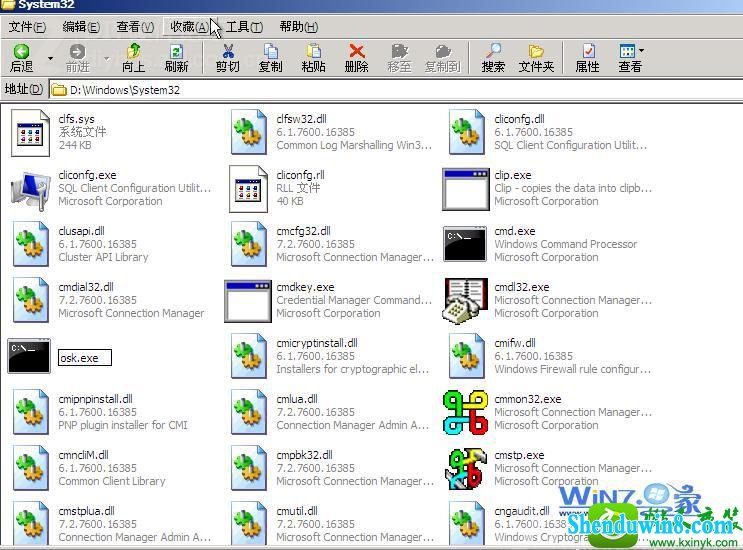Open the 工具(T) menu
Screen dimensions: 743x550
click(x=244, y=27)
